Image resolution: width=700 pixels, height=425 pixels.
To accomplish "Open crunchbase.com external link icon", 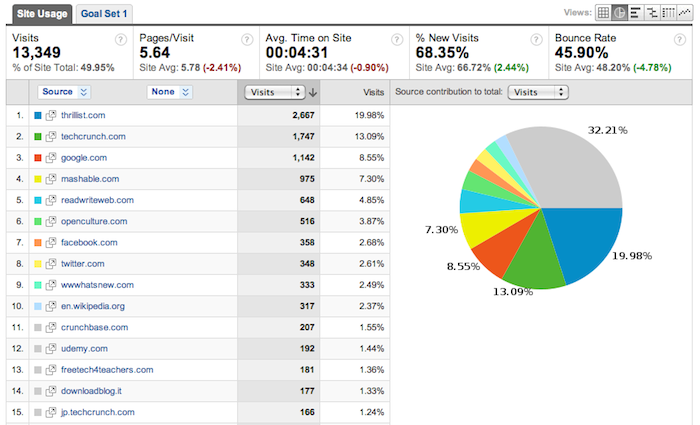I will pyautogui.click(x=51, y=327).
